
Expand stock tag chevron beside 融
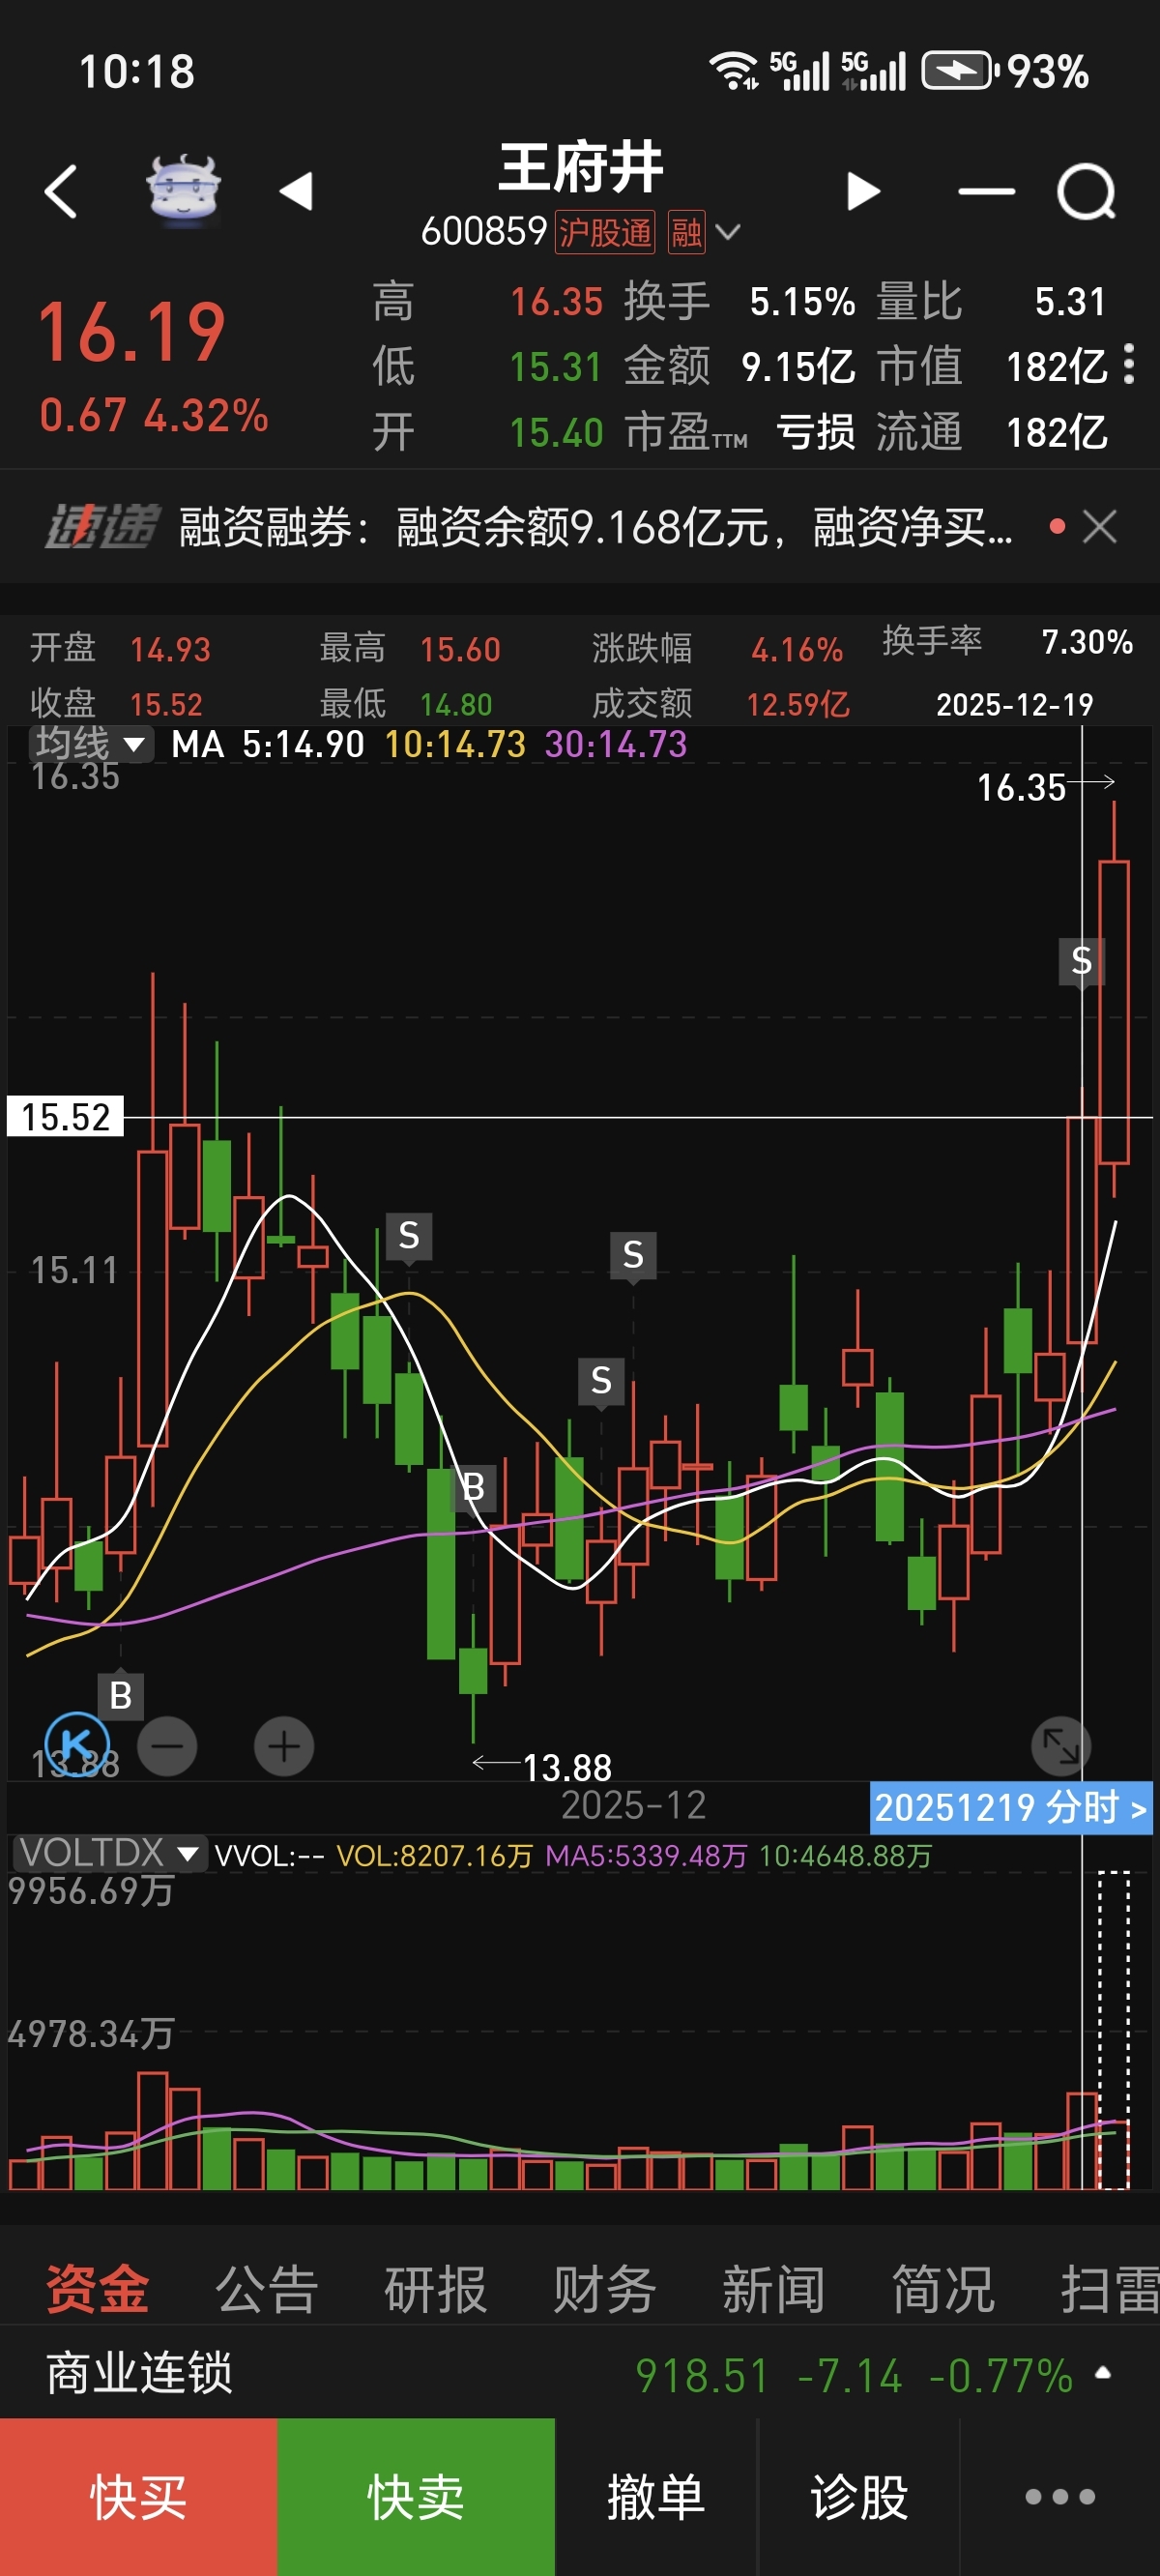click(728, 232)
